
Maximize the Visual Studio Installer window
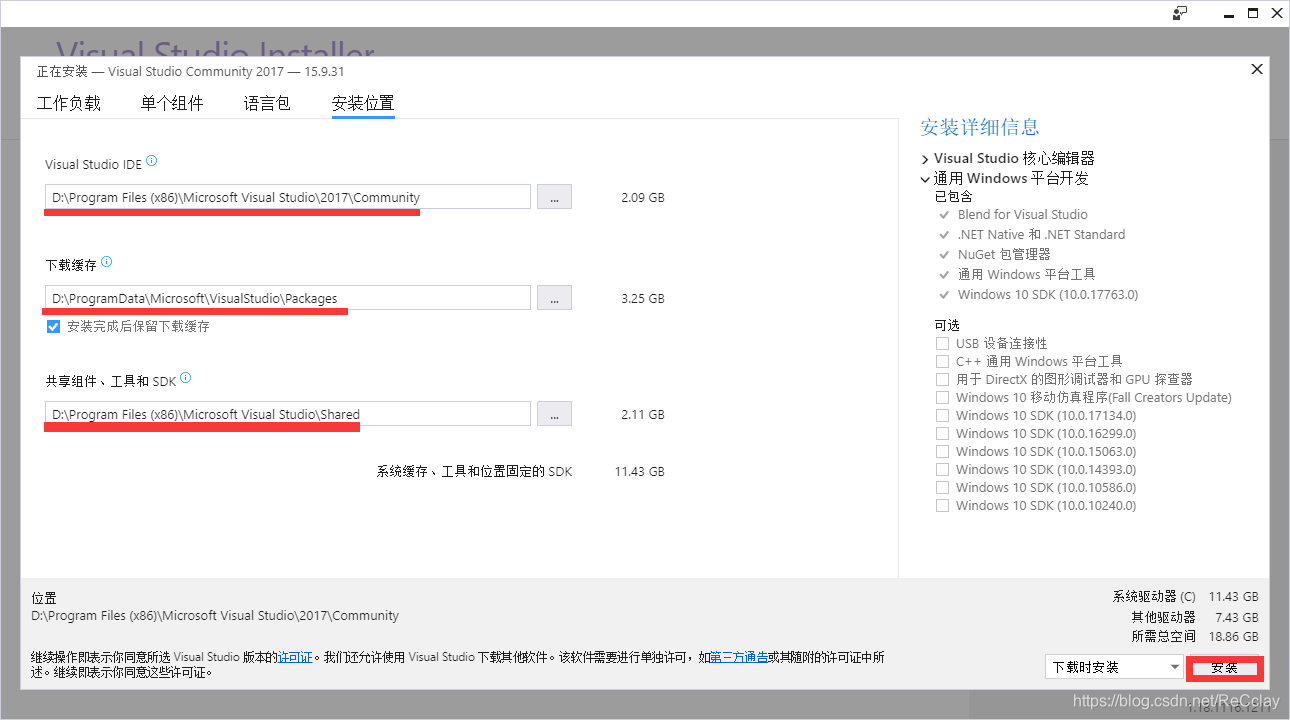tap(1253, 13)
